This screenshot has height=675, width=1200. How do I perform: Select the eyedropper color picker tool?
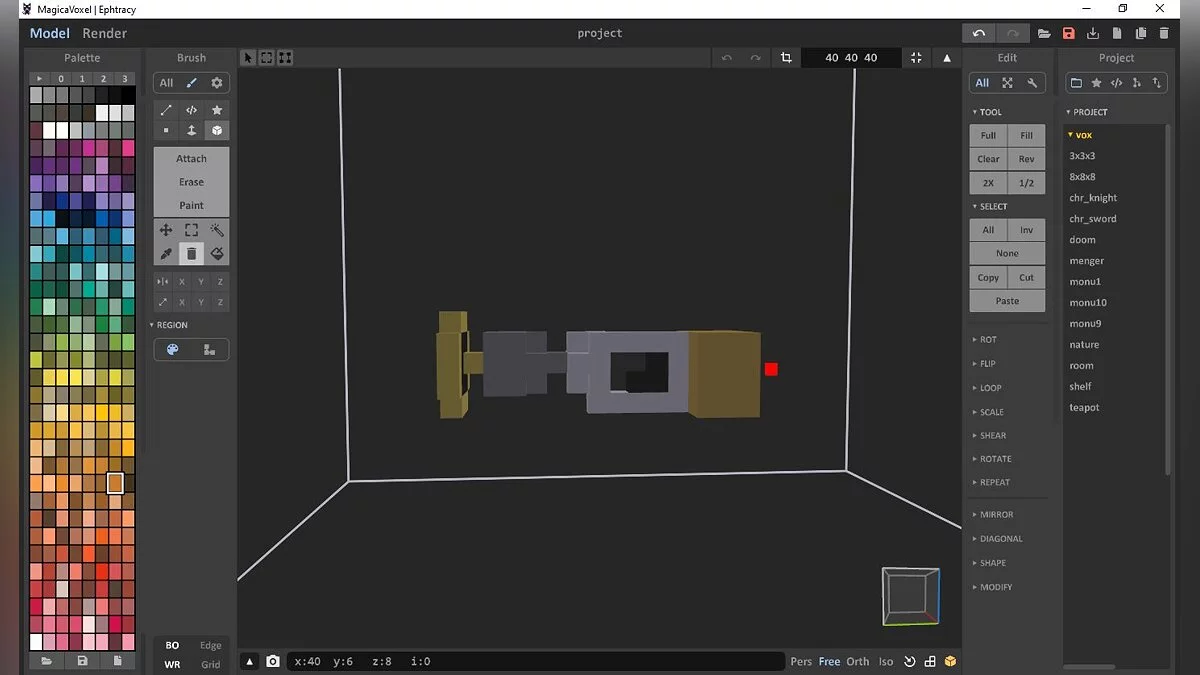click(x=166, y=254)
